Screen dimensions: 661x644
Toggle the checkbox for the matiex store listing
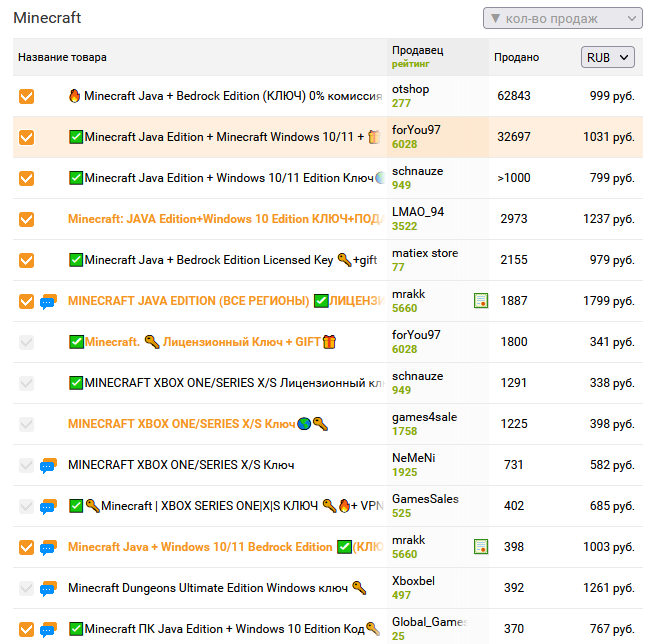pyautogui.click(x=27, y=260)
